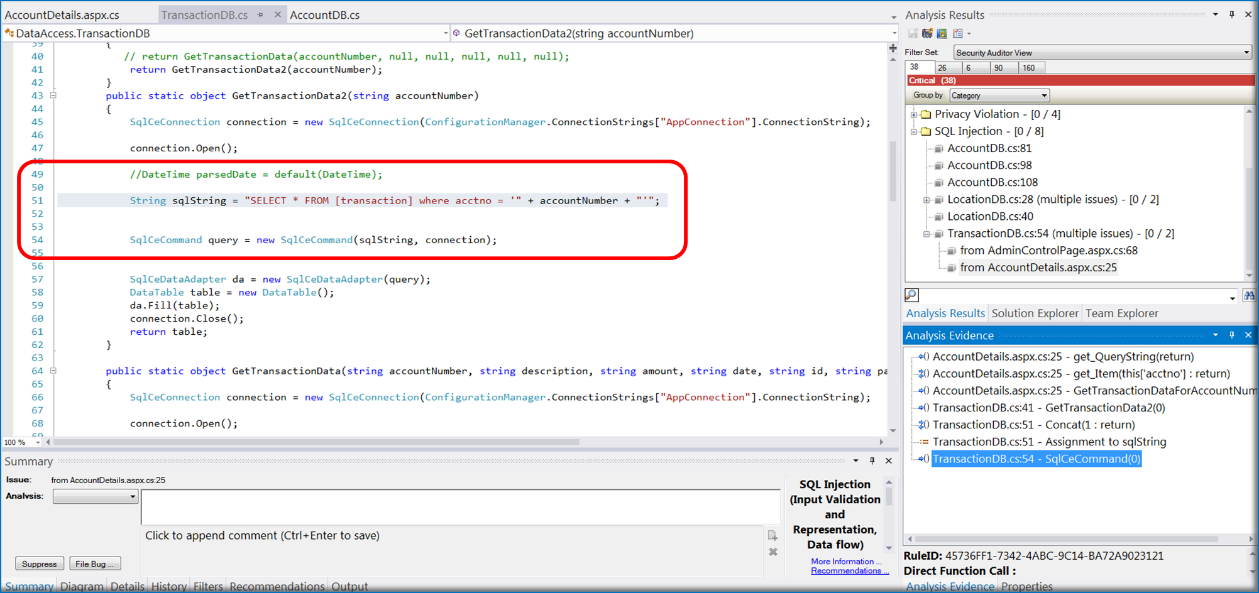
Task: Collapse the SQL Injection category
Action: [913, 131]
